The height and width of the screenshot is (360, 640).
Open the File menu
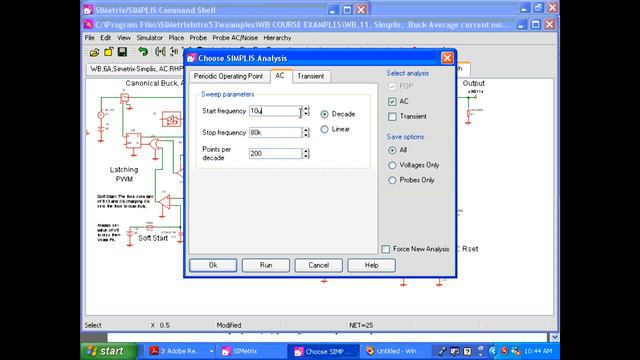point(89,38)
